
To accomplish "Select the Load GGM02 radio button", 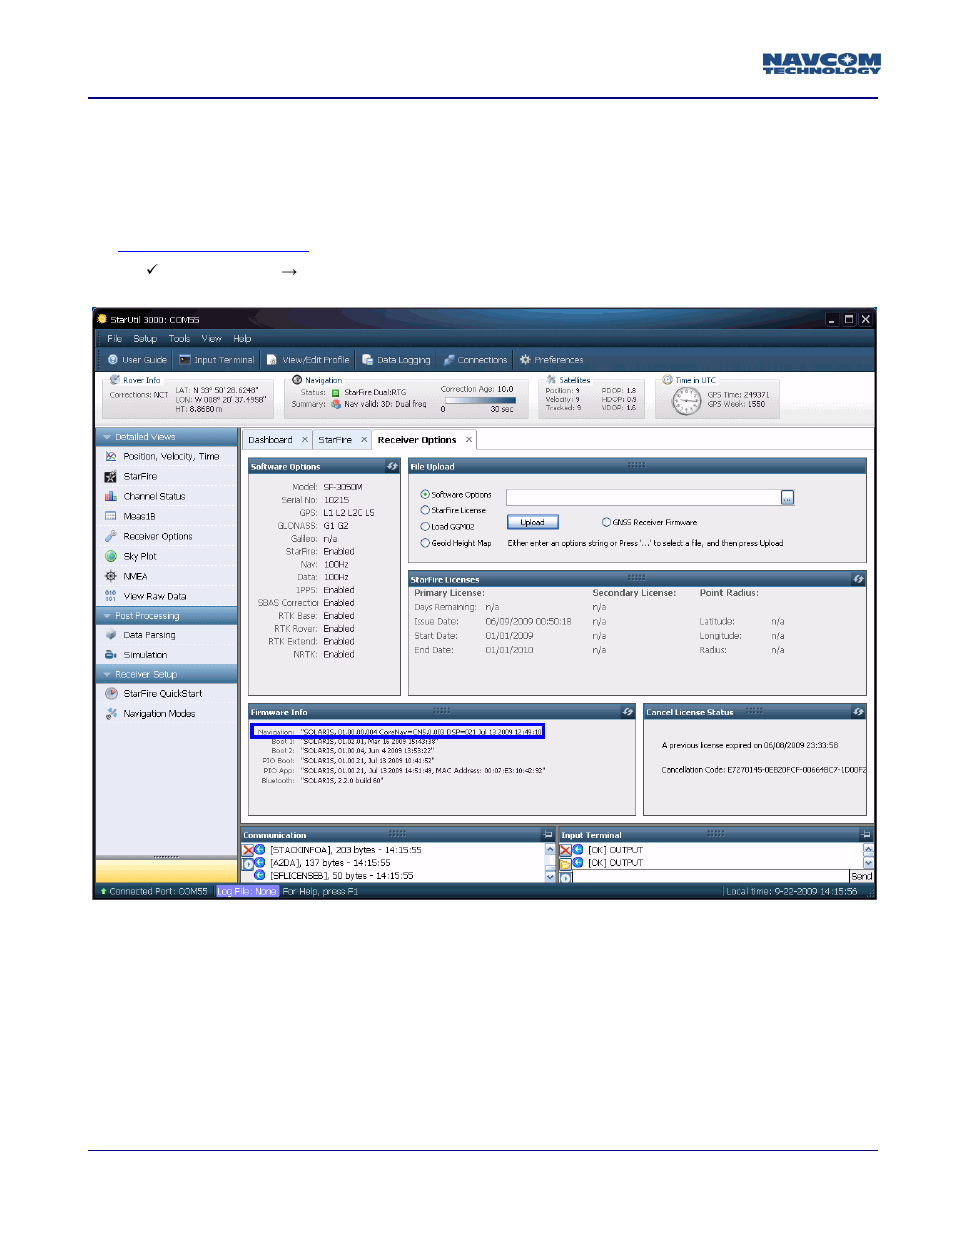I will (x=425, y=526).
